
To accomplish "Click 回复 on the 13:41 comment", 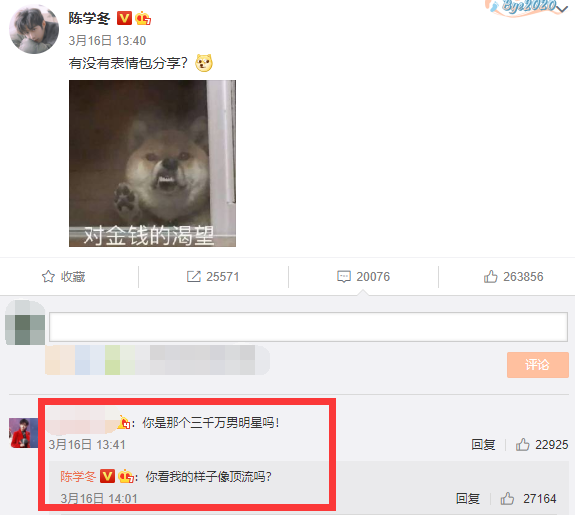I will (x=483, y=445).
